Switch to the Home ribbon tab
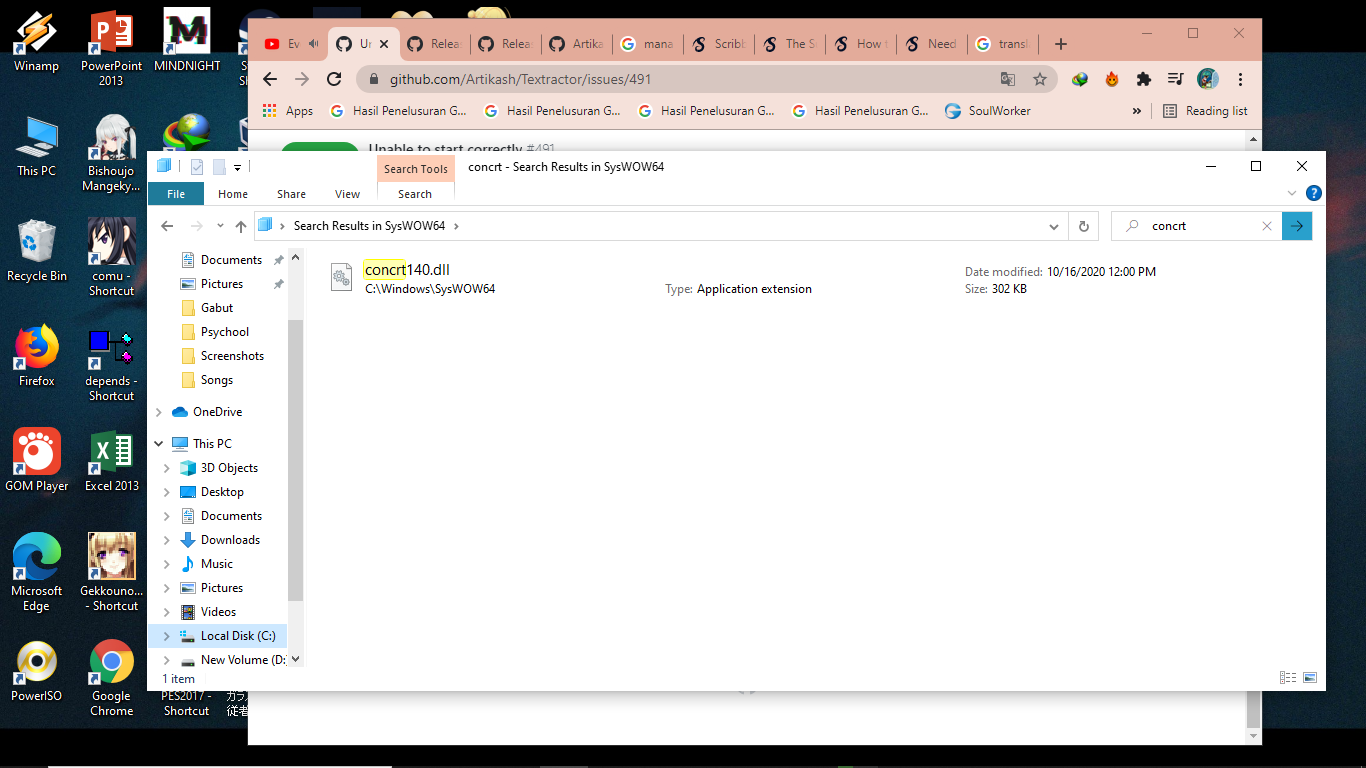 click(x=233, y=194)
